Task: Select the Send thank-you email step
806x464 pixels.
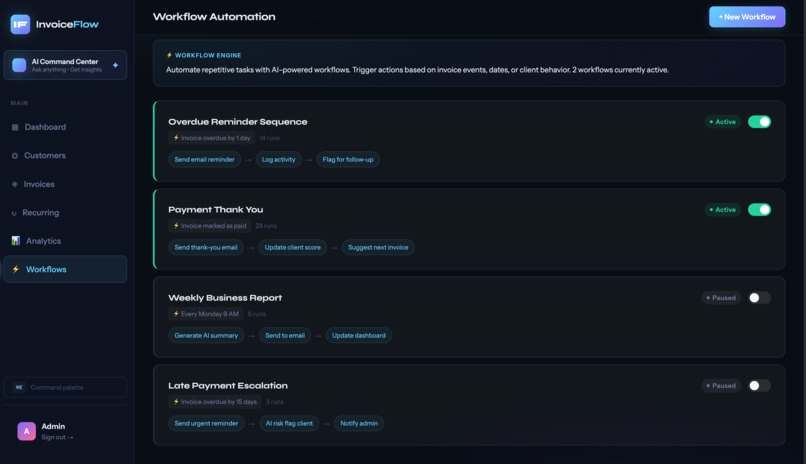Action: pos(206,247)
